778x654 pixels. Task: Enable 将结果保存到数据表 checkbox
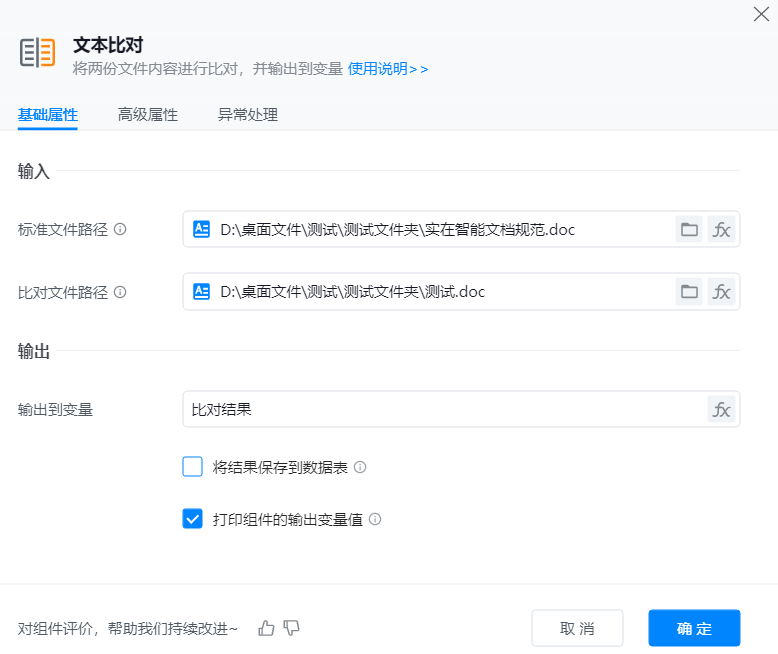coord(193,467)
